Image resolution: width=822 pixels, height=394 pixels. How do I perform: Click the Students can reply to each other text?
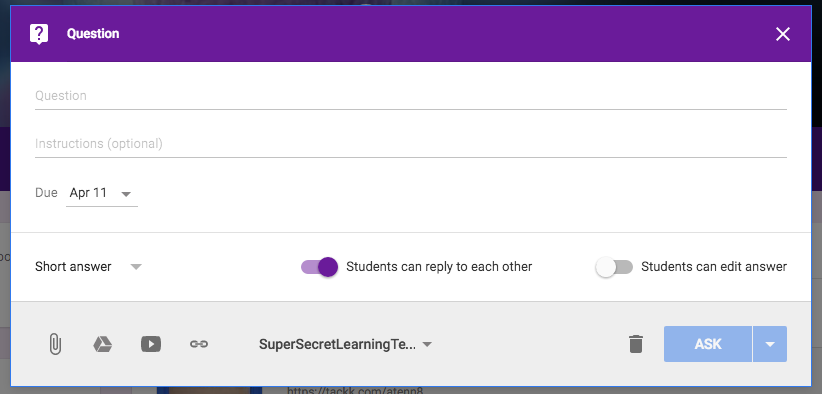tap(439, 267)
